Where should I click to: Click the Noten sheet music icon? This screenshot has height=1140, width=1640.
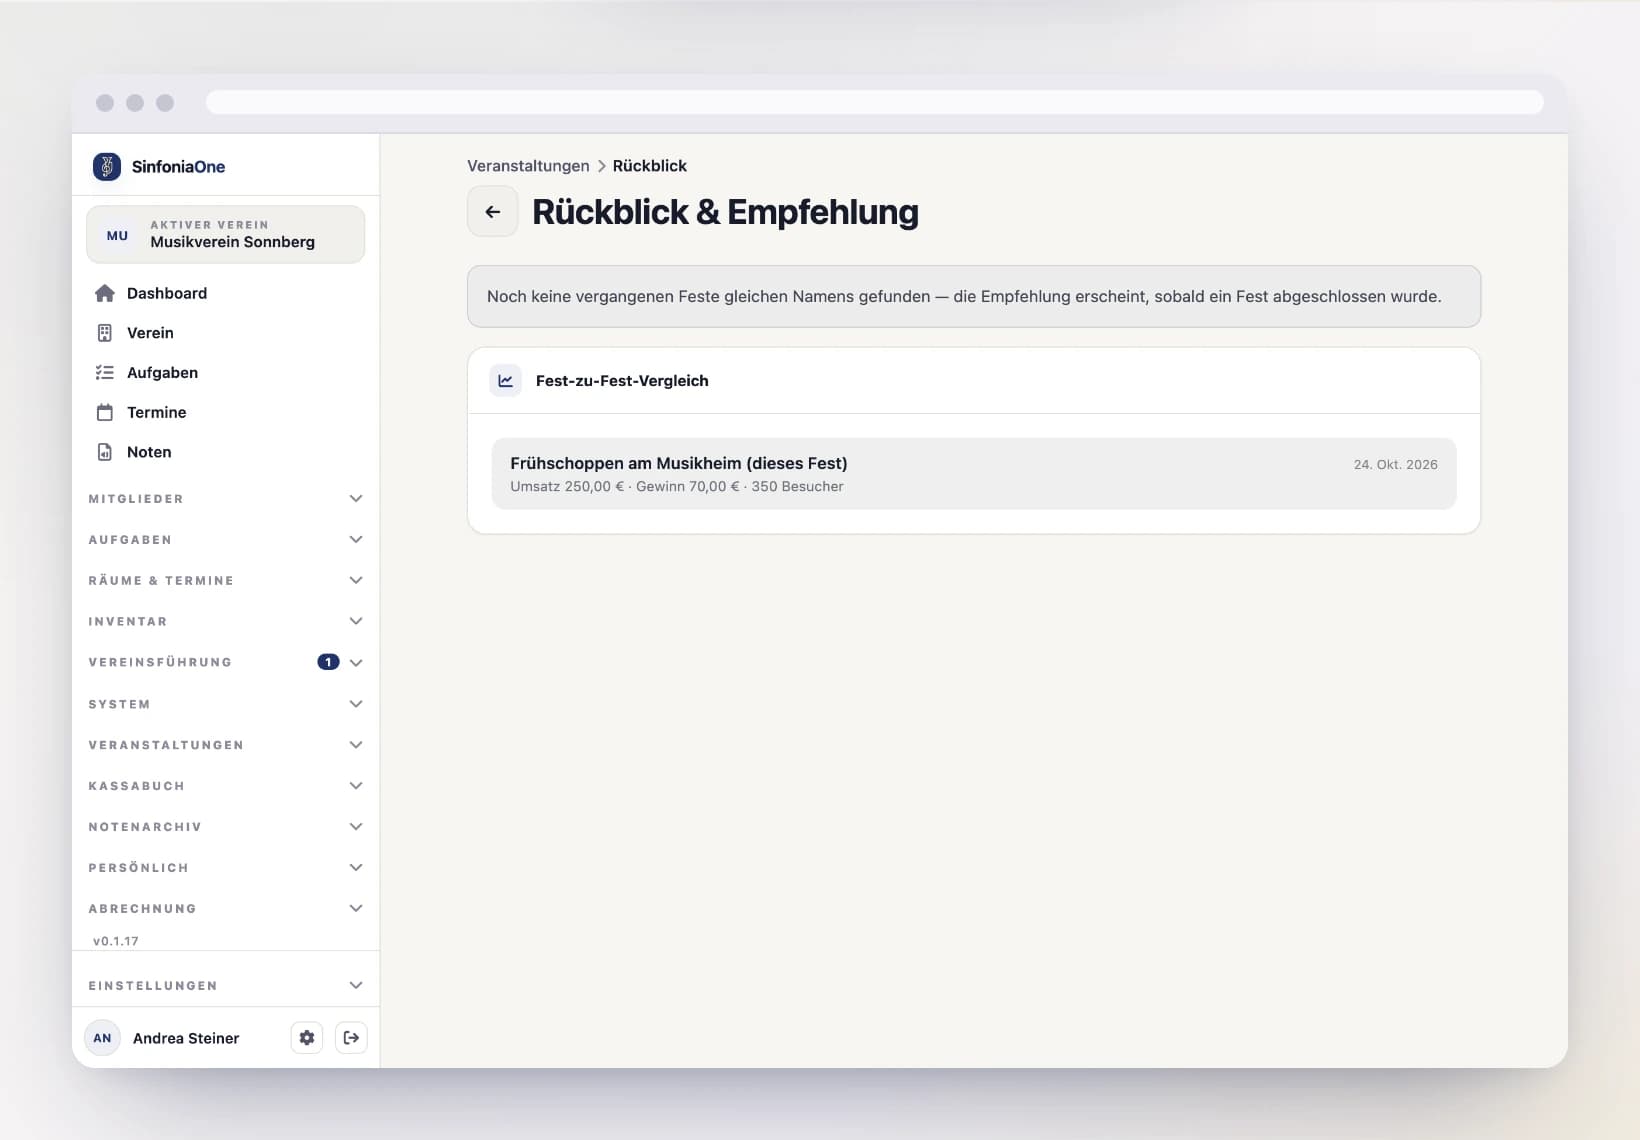coord(105,452)
